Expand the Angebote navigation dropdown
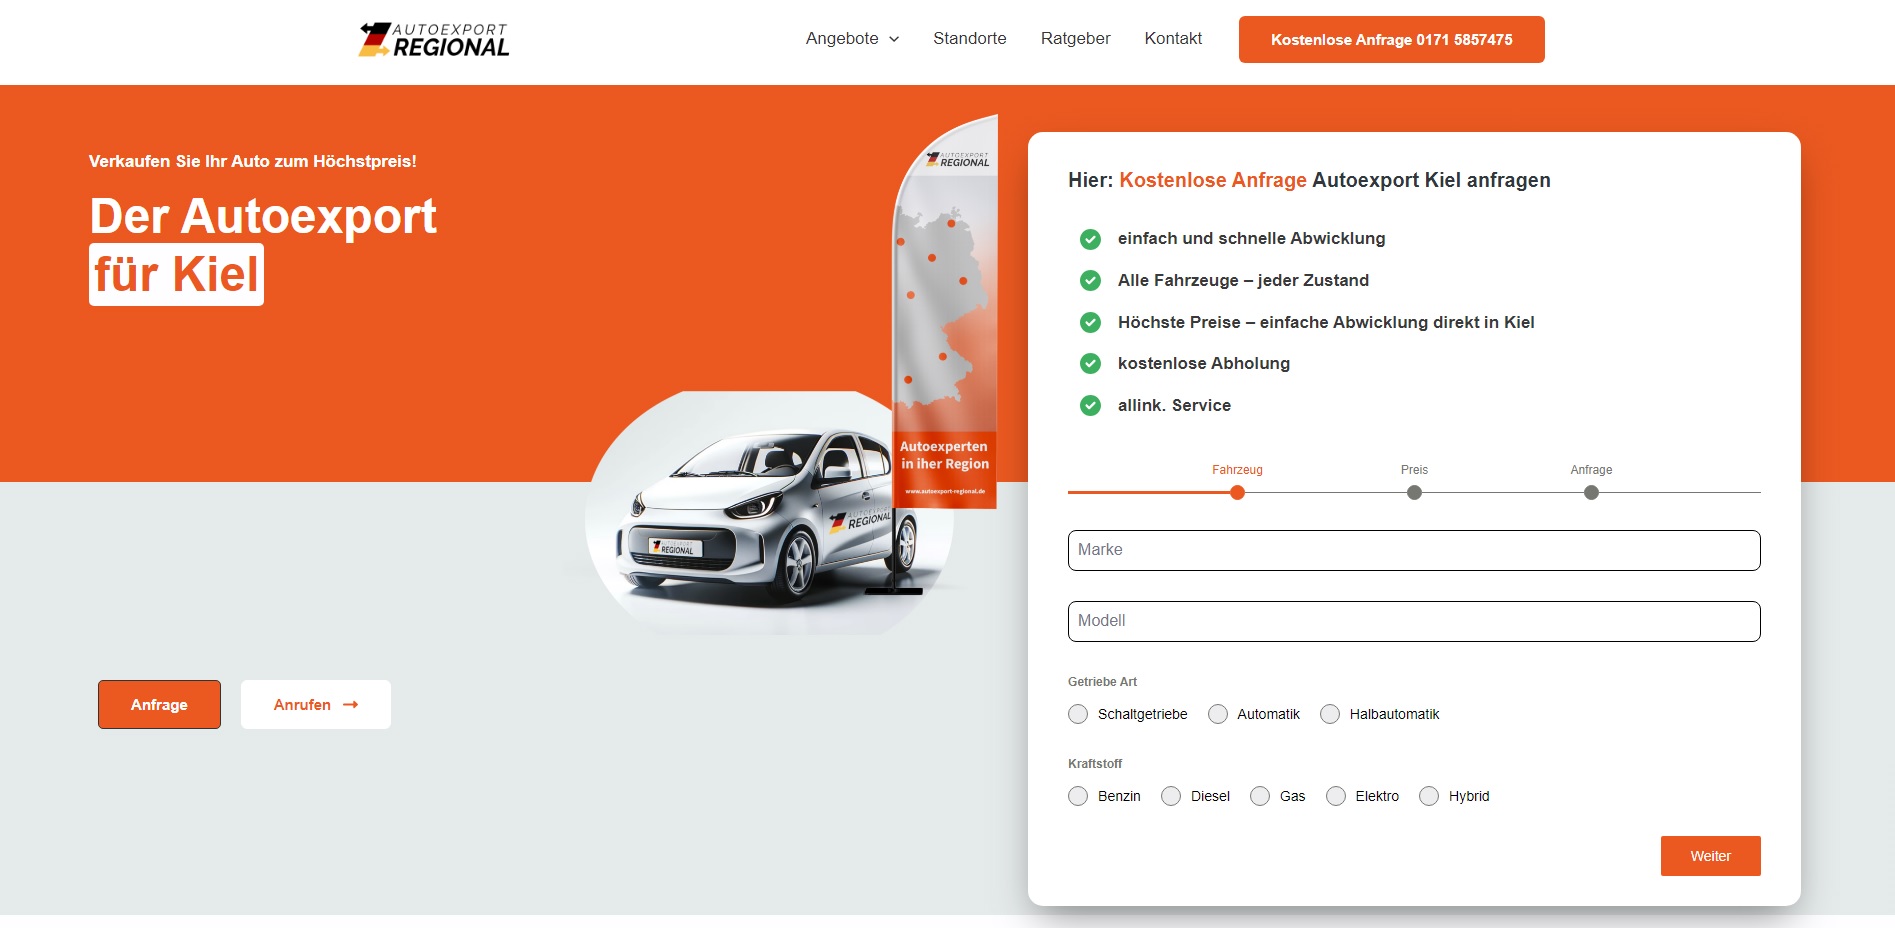The height and width of the screenshot is (928, 1895). click(851, 39)
